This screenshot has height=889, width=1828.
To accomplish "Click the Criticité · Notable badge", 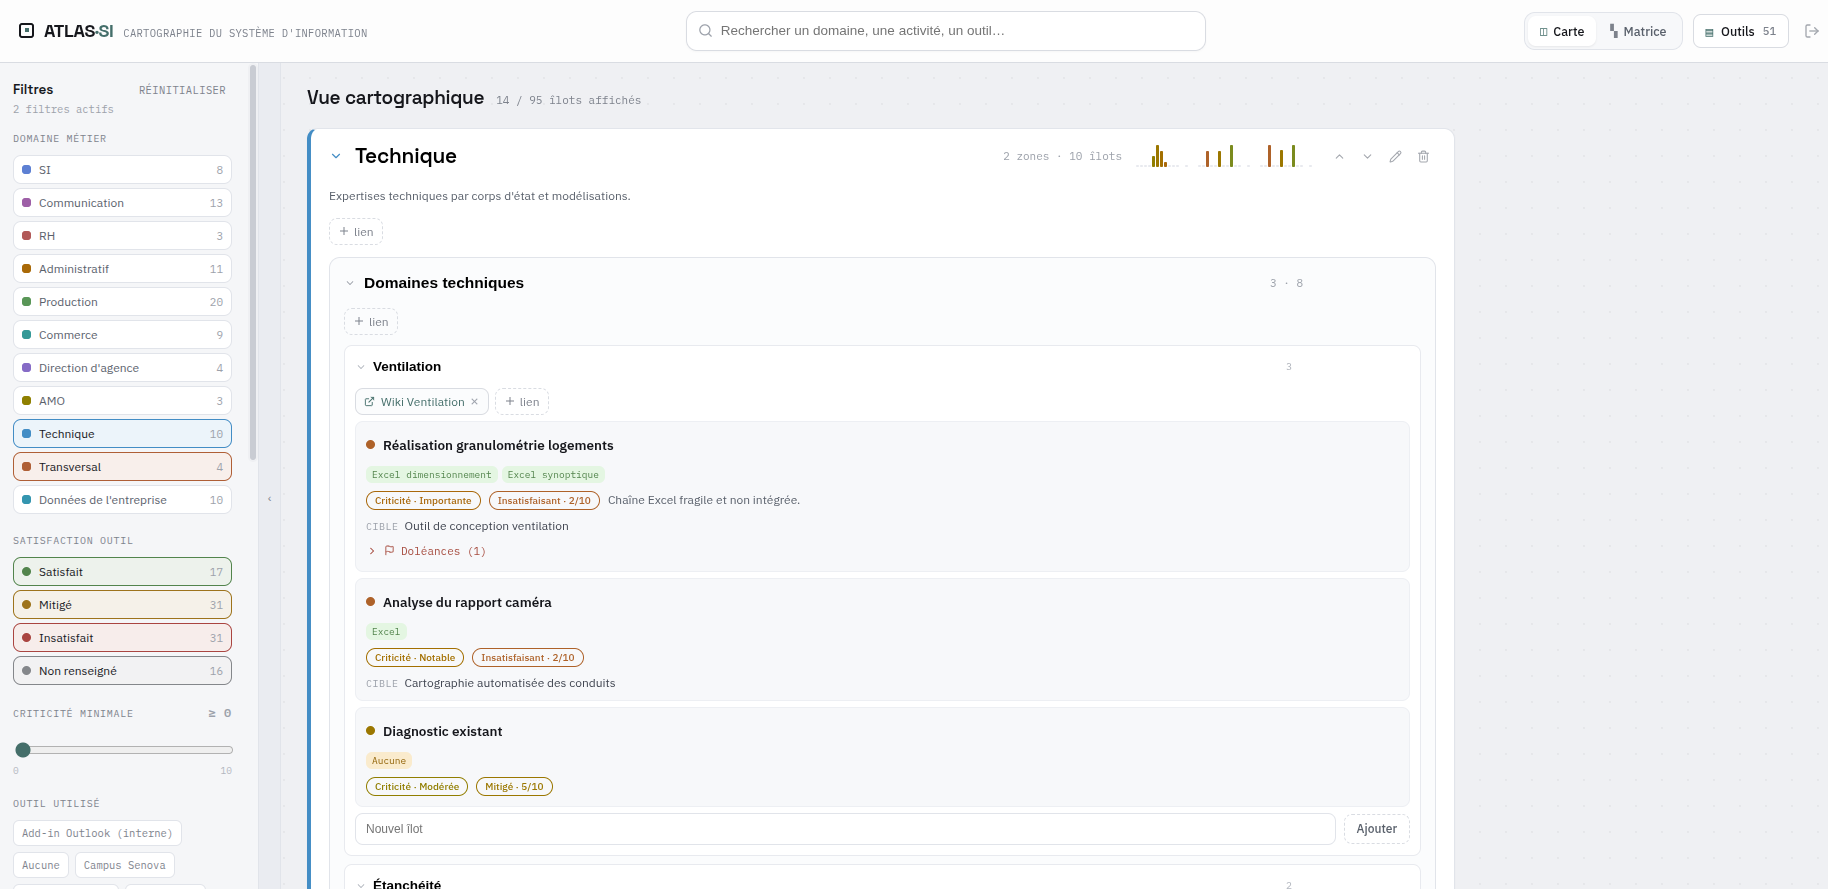I will click(x=415, y=658).
